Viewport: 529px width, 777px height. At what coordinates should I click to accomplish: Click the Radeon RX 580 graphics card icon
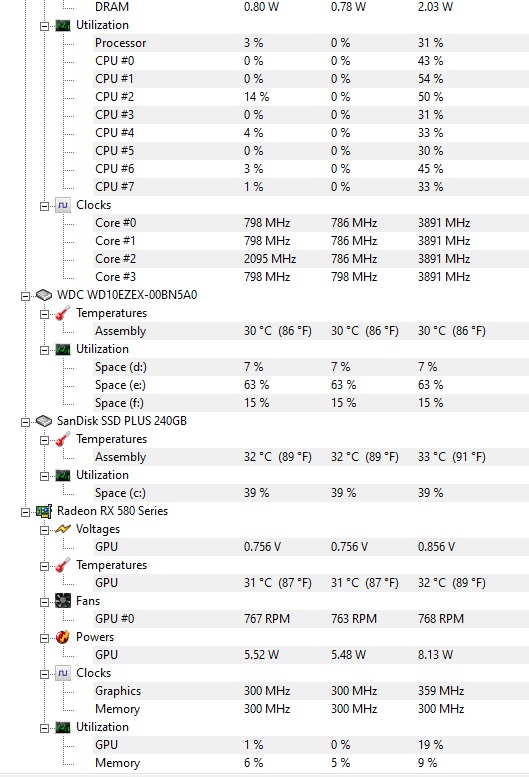pyautogui.click(x=44, y=511)
